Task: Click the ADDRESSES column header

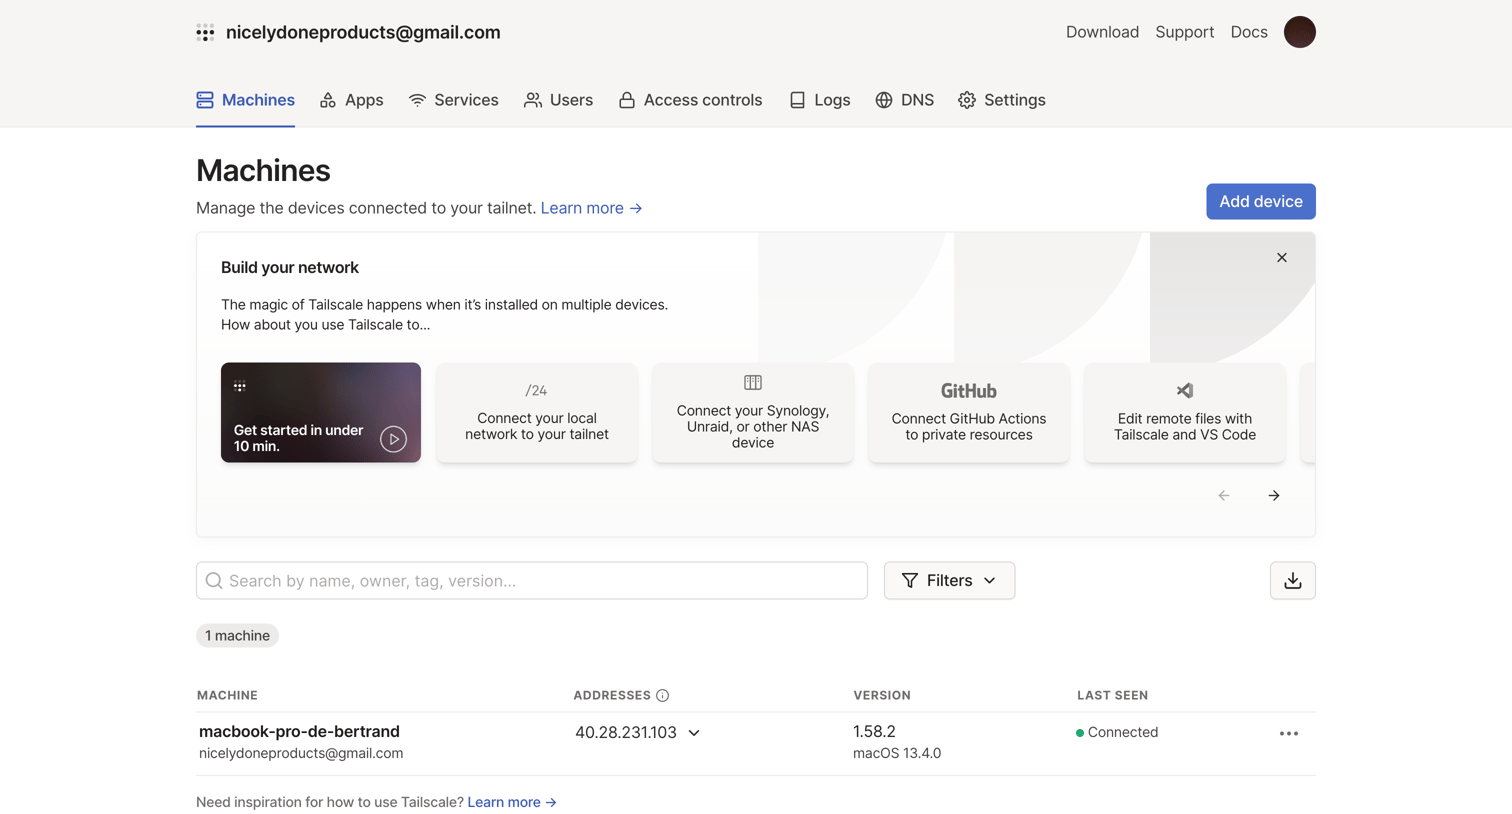Action: [x=612, y=696]
